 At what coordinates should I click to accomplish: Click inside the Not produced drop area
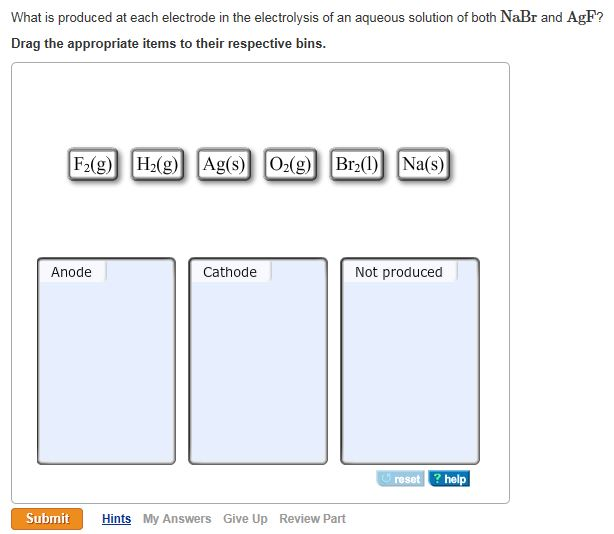[x=410, y=370]
